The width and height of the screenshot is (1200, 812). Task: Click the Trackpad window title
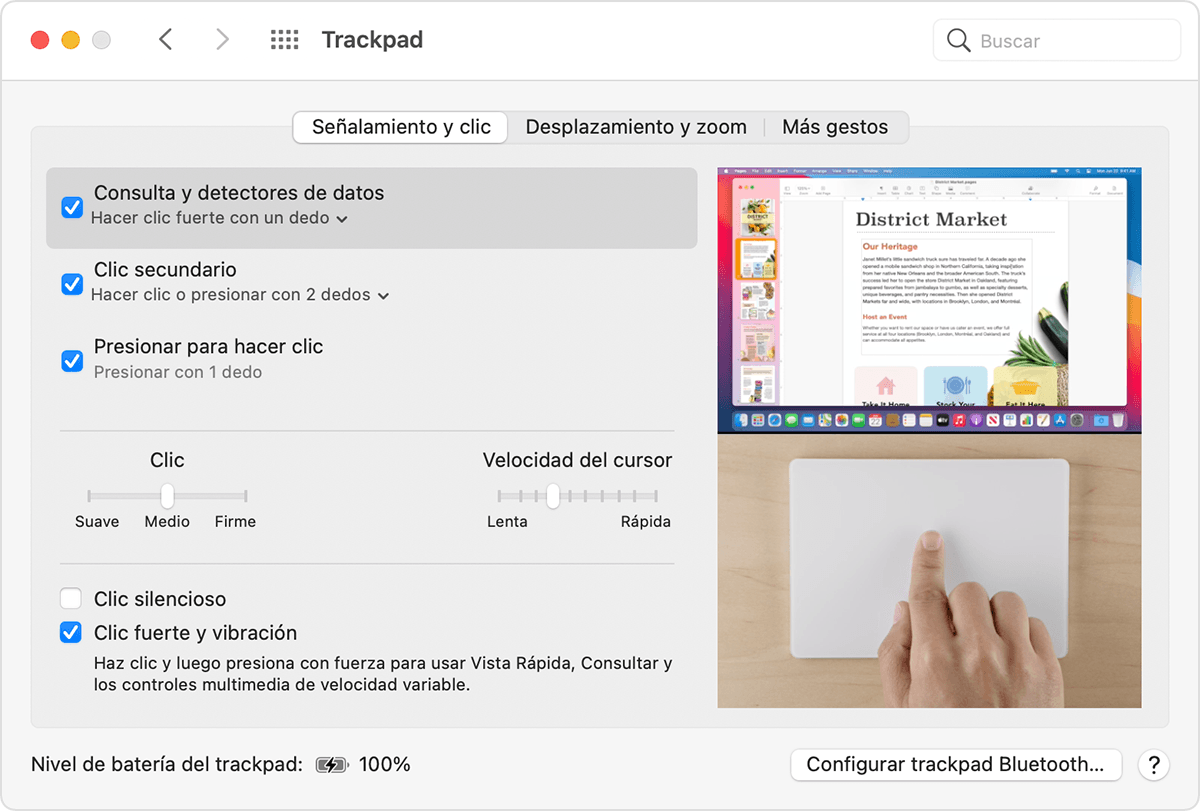click(x=372, y=40)
